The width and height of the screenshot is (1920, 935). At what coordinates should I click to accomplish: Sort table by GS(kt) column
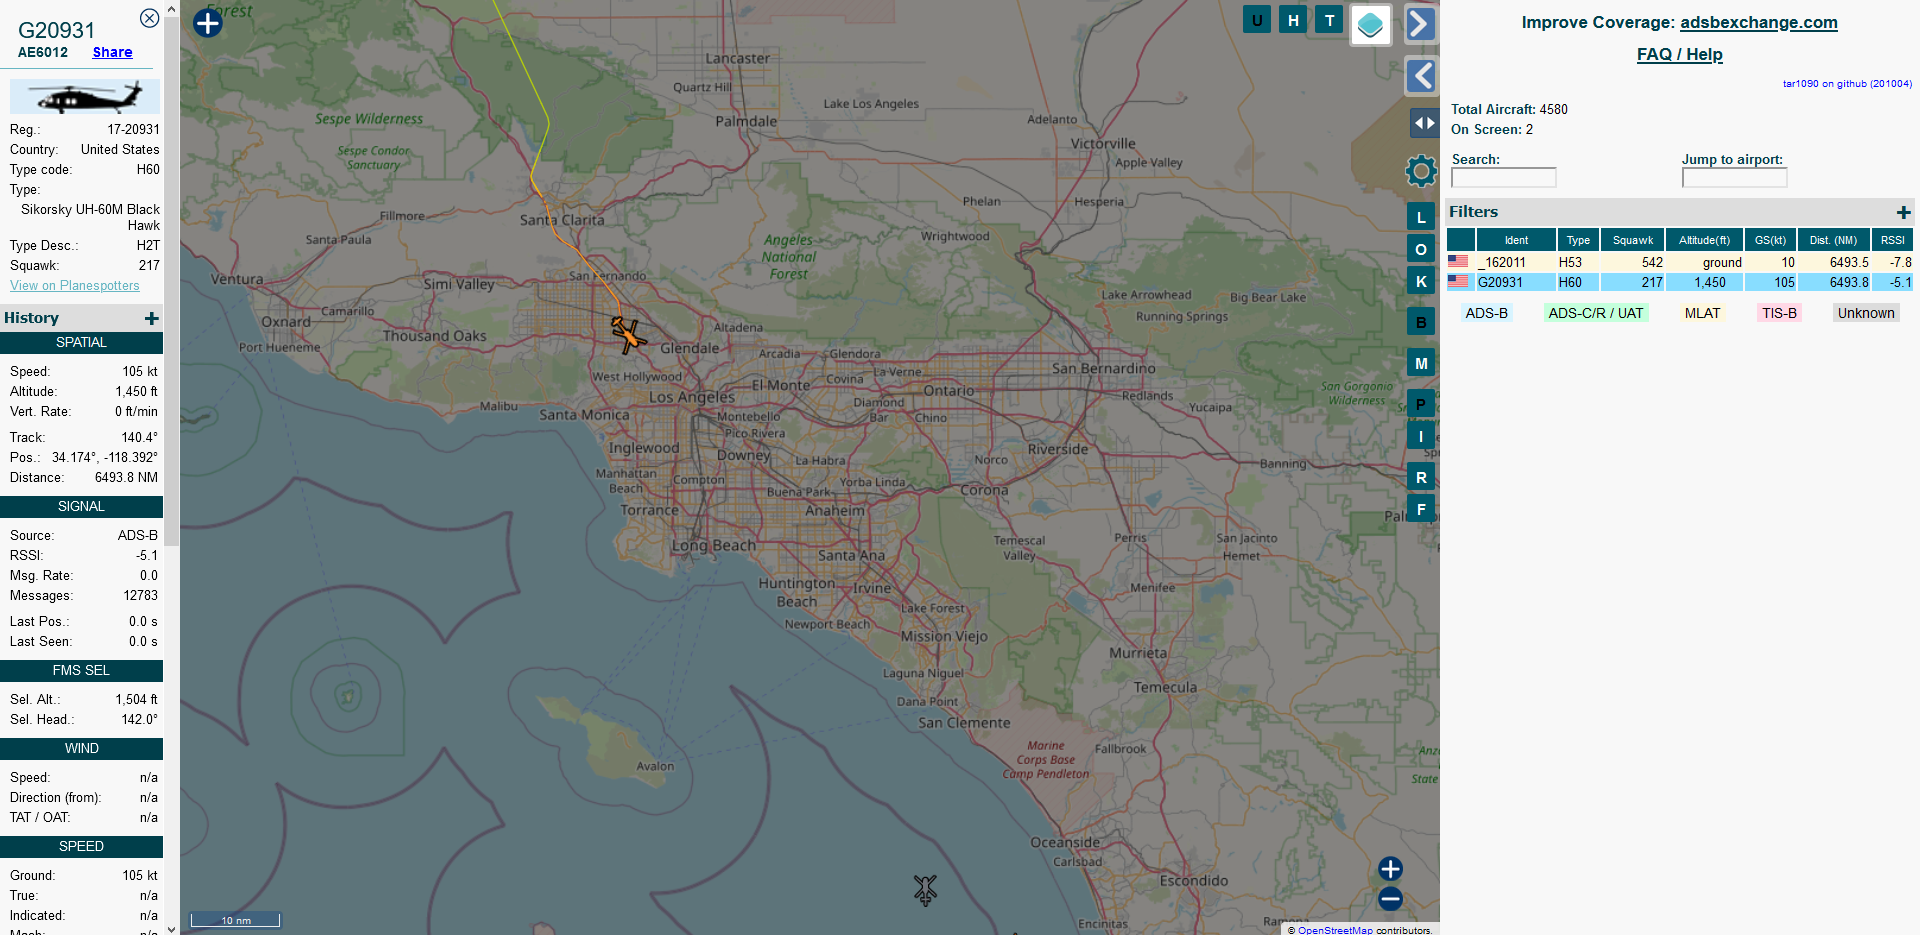[x=1770, y=240]
